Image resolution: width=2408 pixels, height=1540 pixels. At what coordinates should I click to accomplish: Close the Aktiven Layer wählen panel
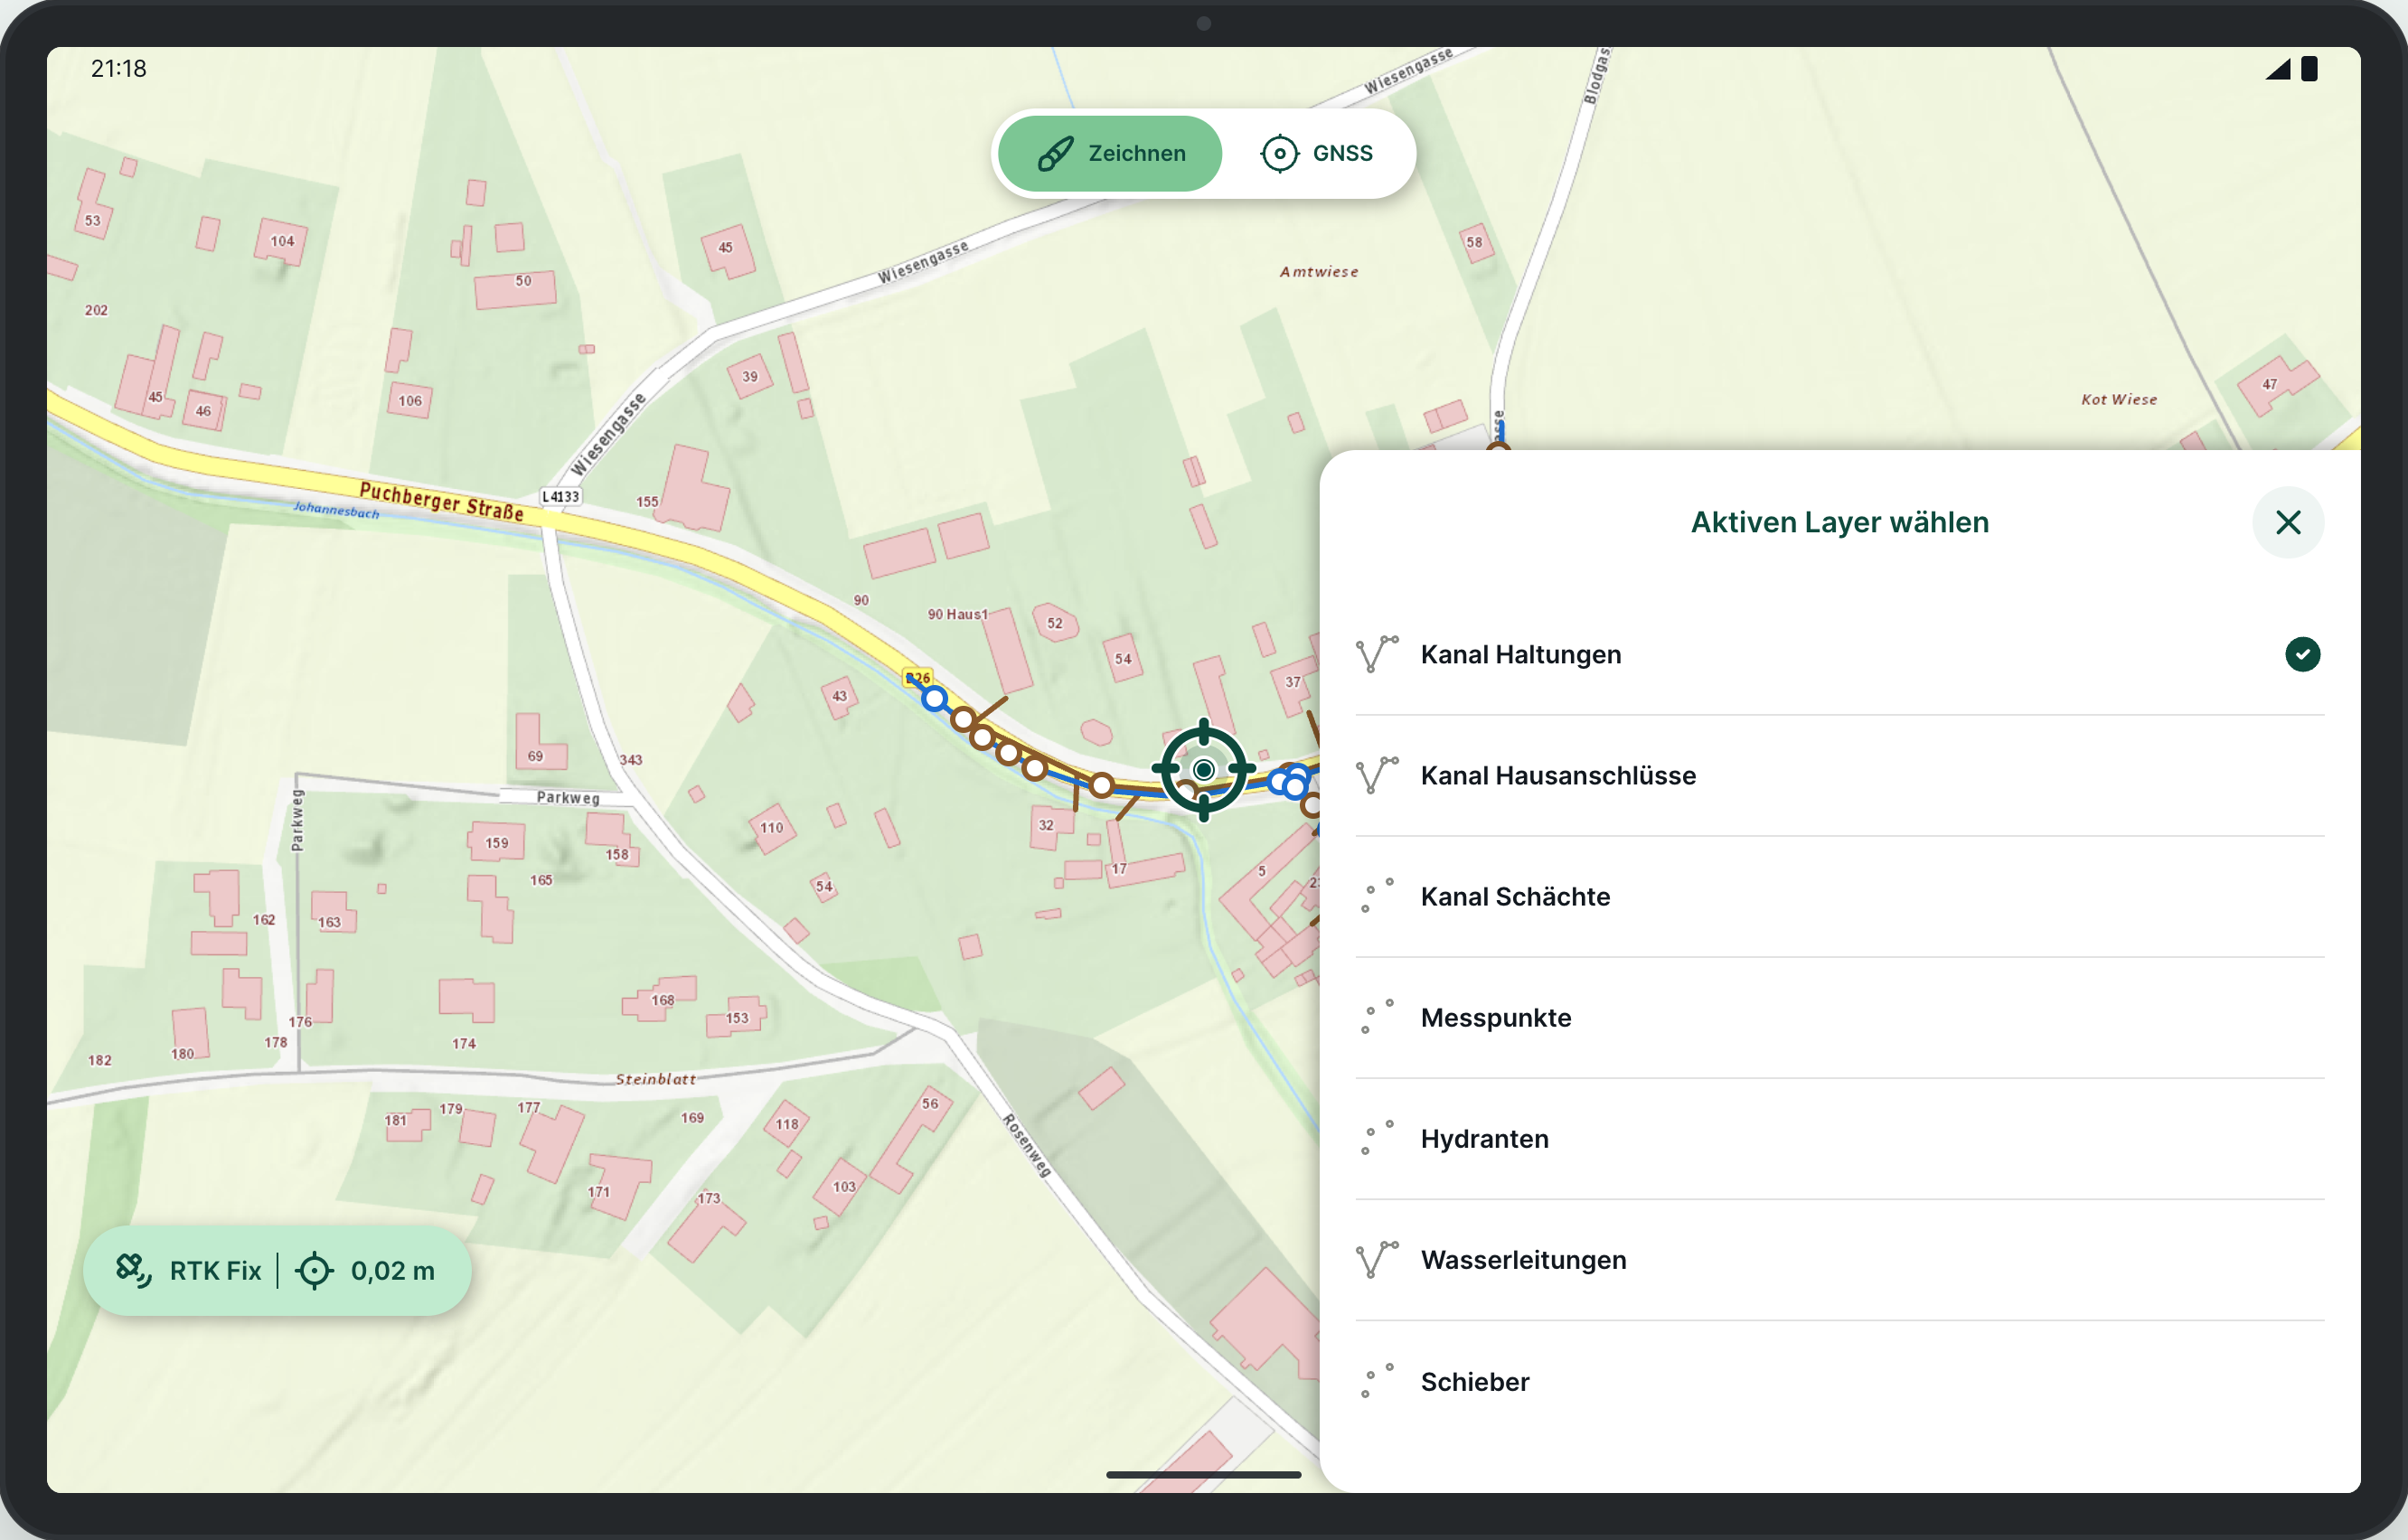point(2288,522)
